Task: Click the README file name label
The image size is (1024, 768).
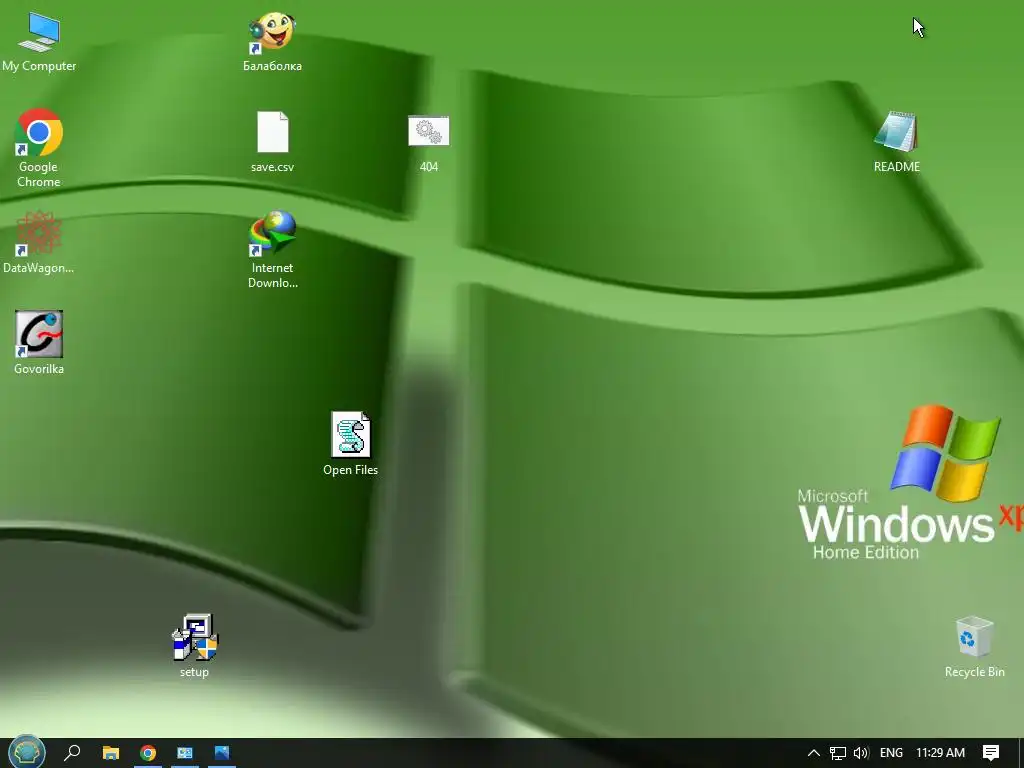Action: 897,167
